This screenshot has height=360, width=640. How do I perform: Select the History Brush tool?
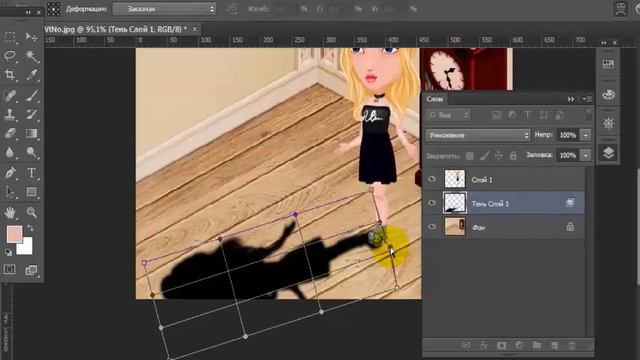tap(31, 114)
